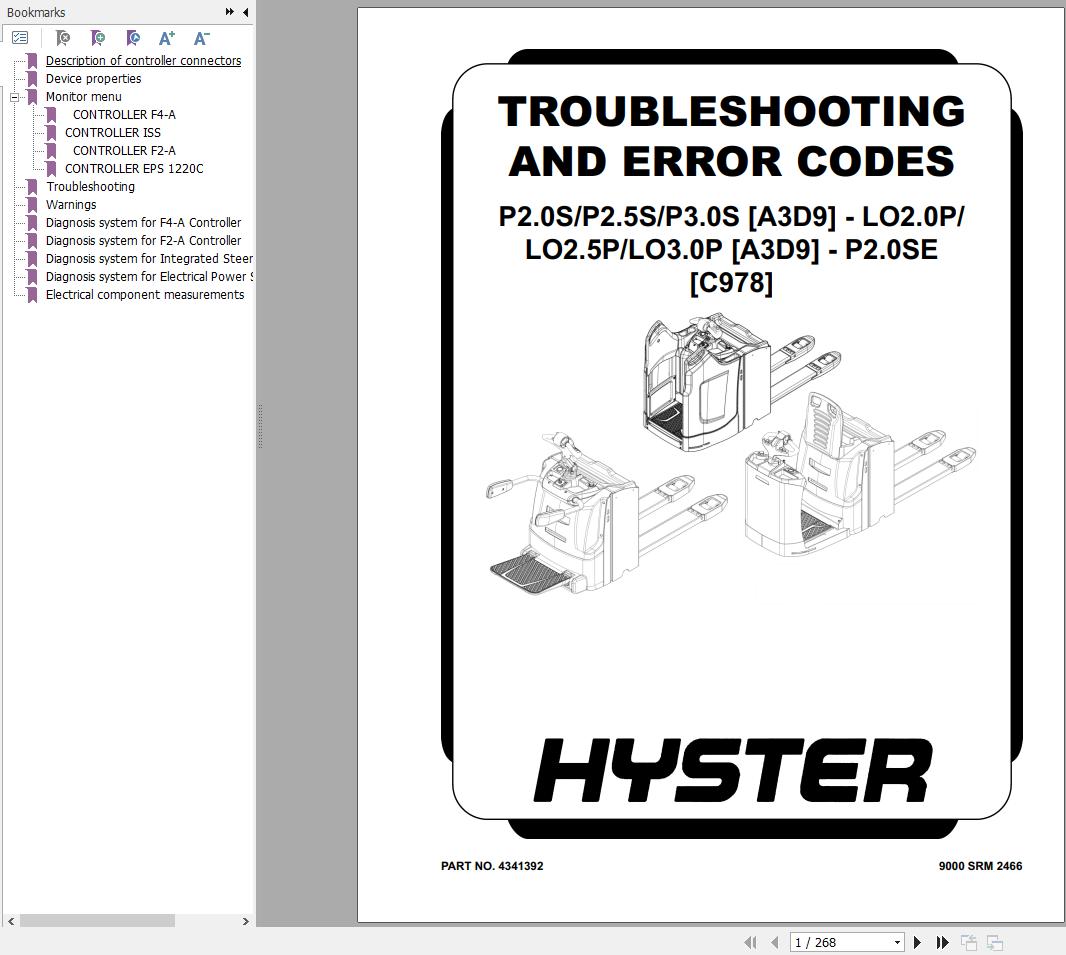This screenshot has height=955, width=1066.
Task: Select the Device properties bookmark entry
Action: pos(92,78)
